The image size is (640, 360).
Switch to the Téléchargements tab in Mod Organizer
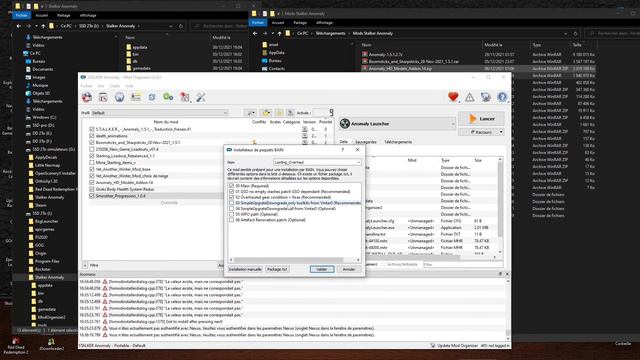click(398, 142)
